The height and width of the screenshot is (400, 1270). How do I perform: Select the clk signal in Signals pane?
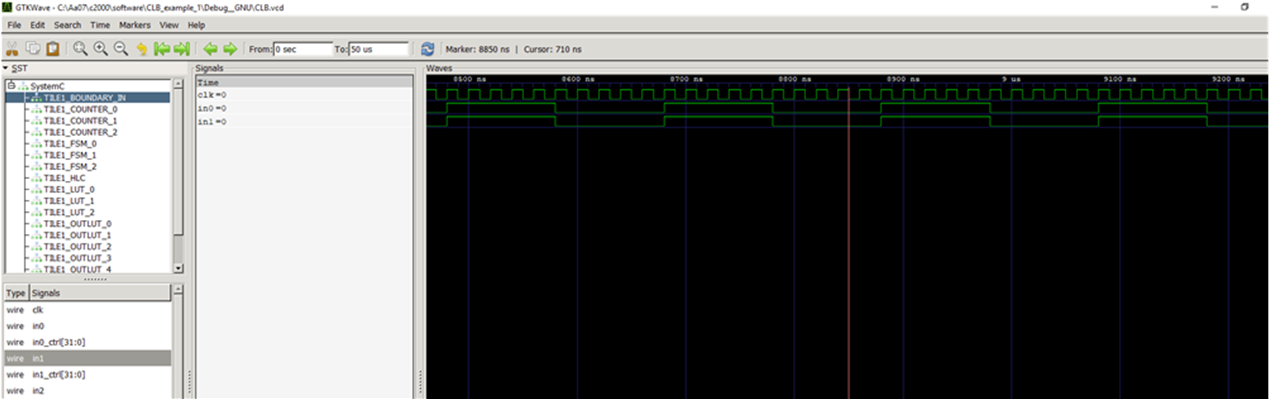tap(211, 95)
